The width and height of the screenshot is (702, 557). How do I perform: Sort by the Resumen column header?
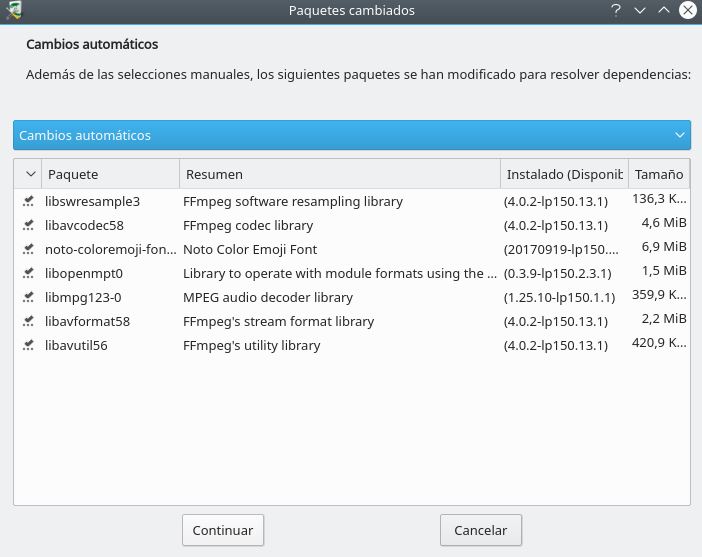[340, 174]
